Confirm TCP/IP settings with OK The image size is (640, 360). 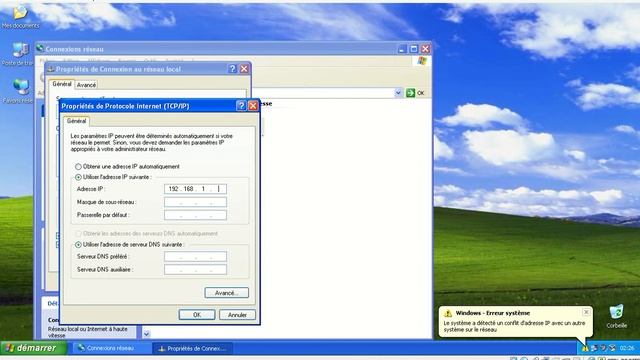click(197, 315)
